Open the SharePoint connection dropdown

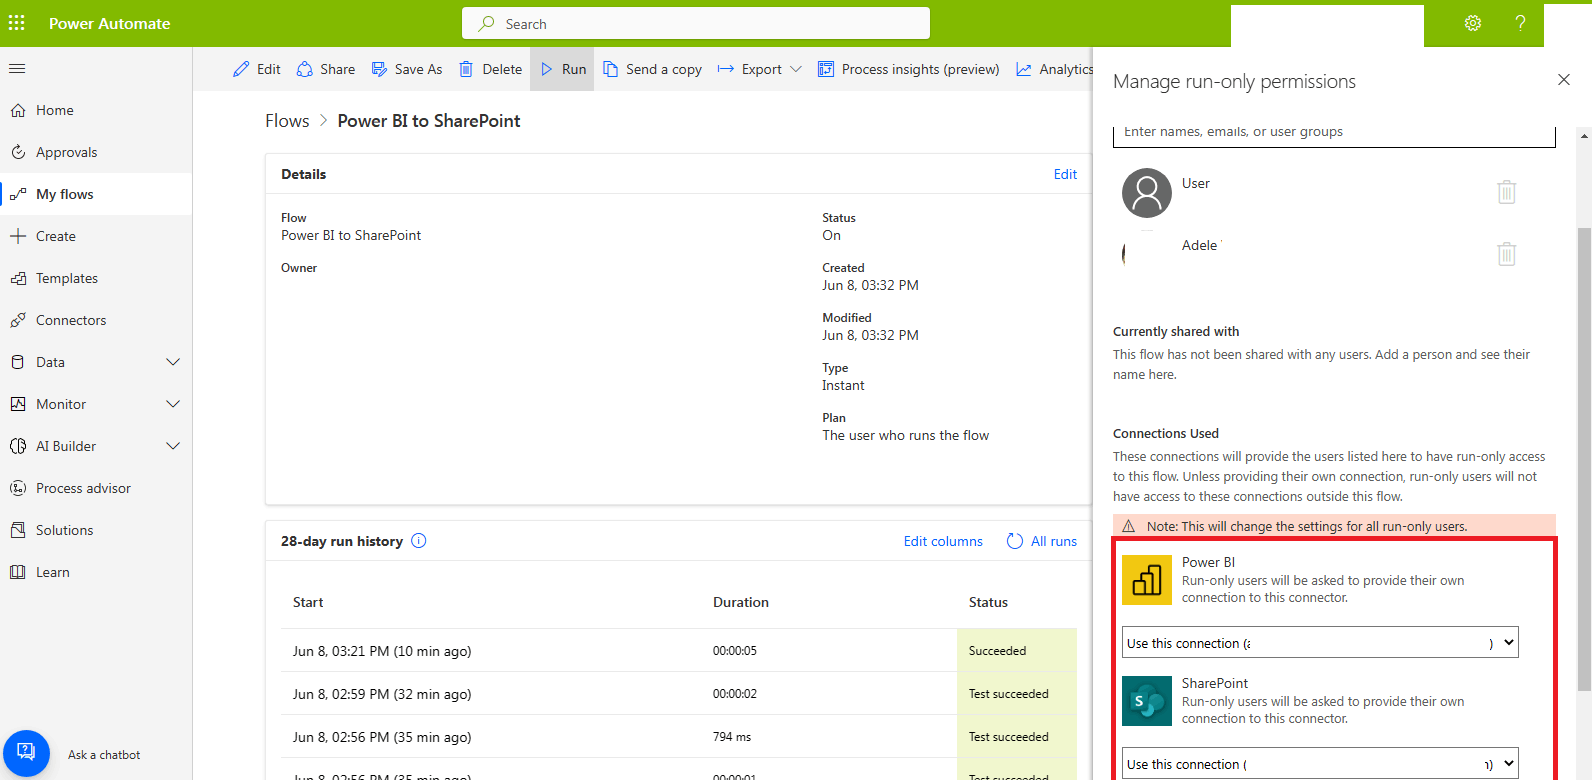tap(1320, 763)
